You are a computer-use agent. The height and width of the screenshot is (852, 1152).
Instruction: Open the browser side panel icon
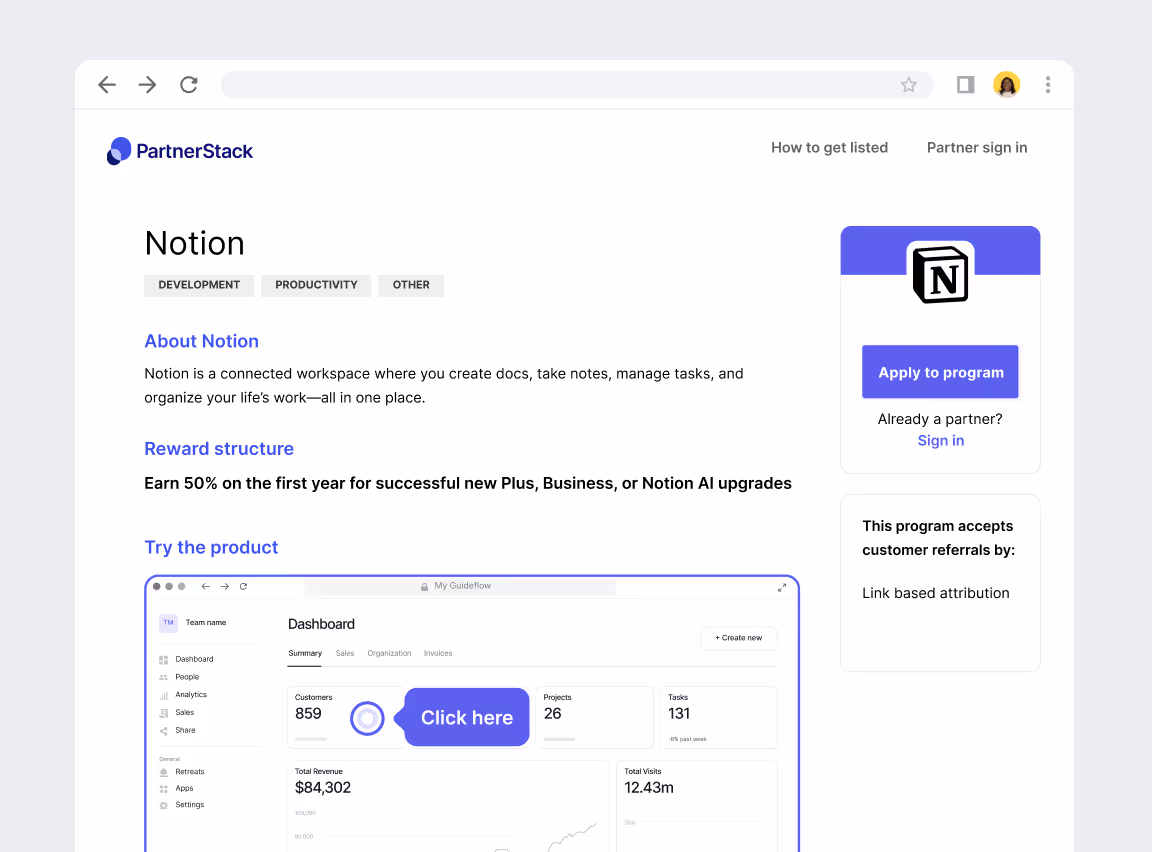tap(965, 84)
